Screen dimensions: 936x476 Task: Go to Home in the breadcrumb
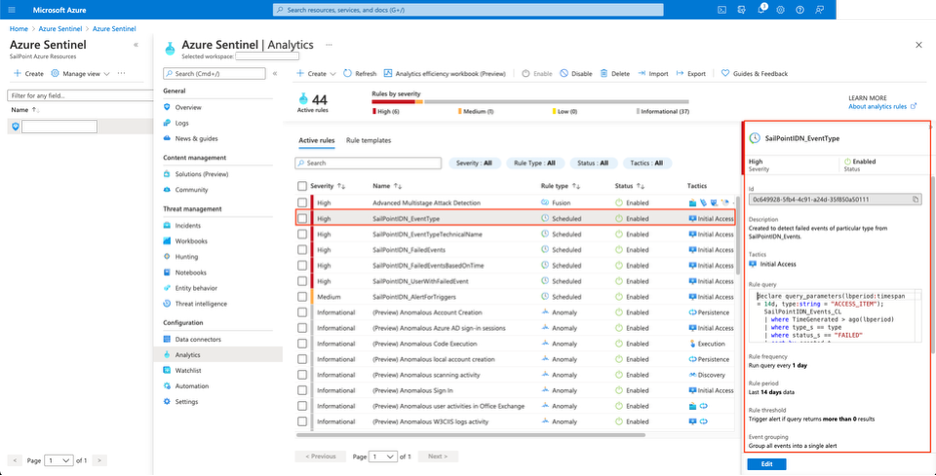(19, 29)
